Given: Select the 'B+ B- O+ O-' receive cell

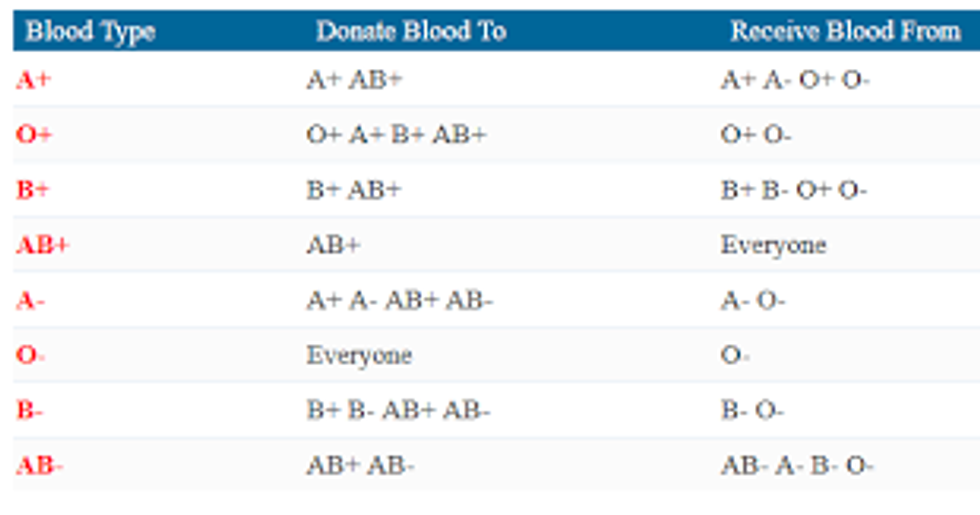Looking at the screenshot, I should pyautogui.click(x=794, y=190).
